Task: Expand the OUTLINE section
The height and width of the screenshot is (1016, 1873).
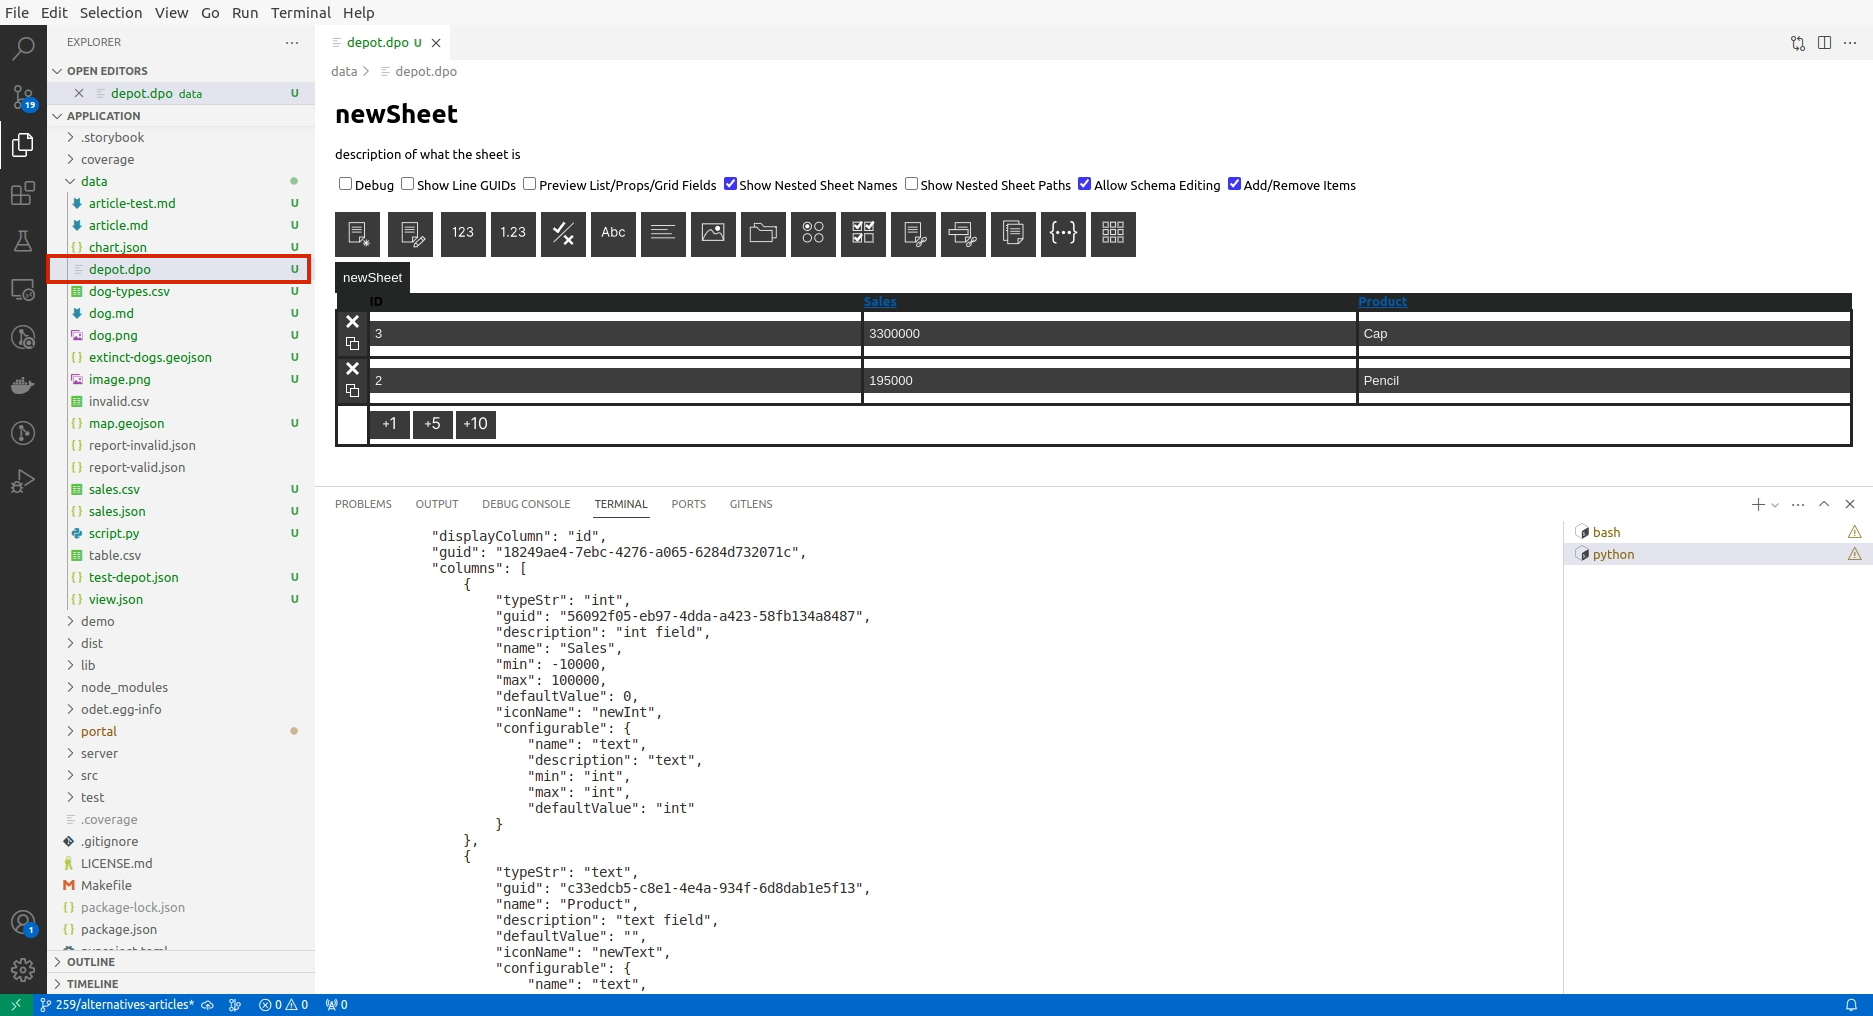Action: (x=91, y=962)
